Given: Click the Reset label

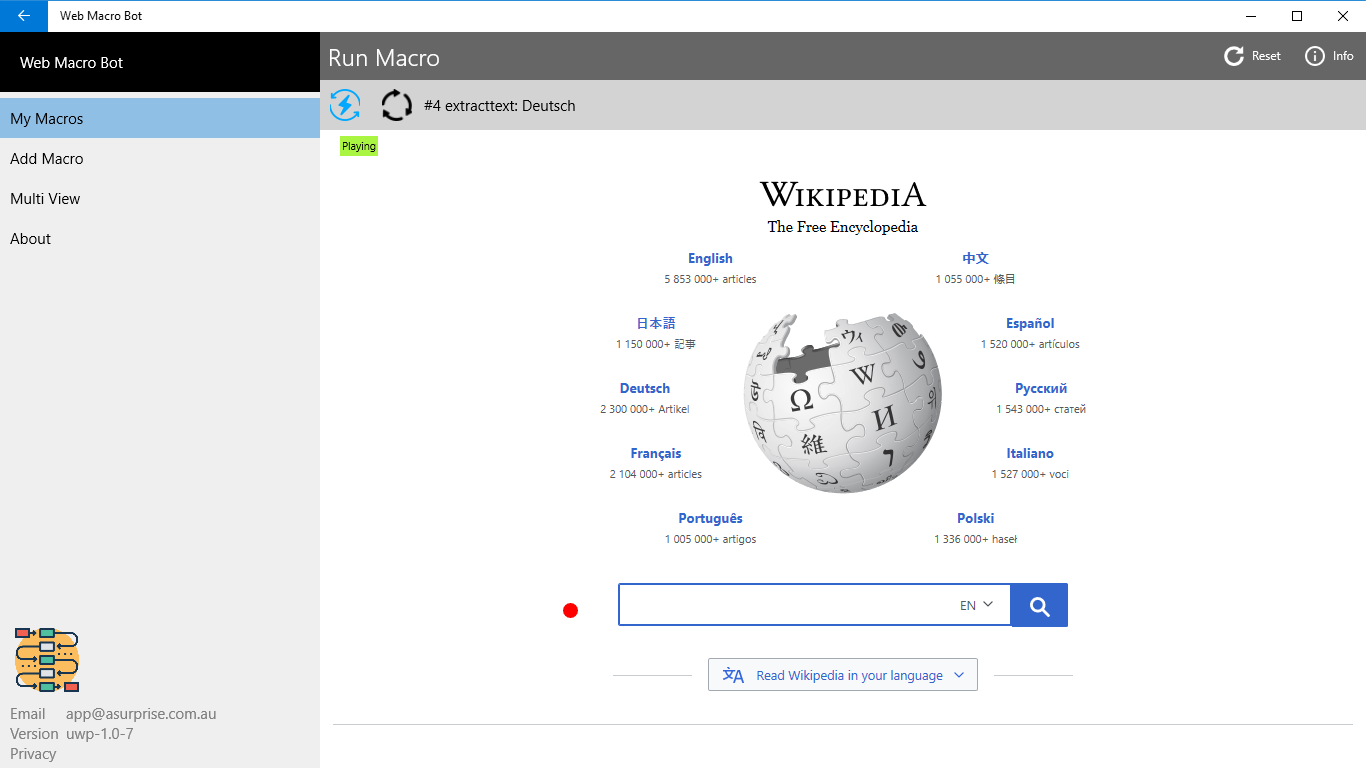Looking at the screenshot, I should pyautogui.click(x=1266, y=56).
